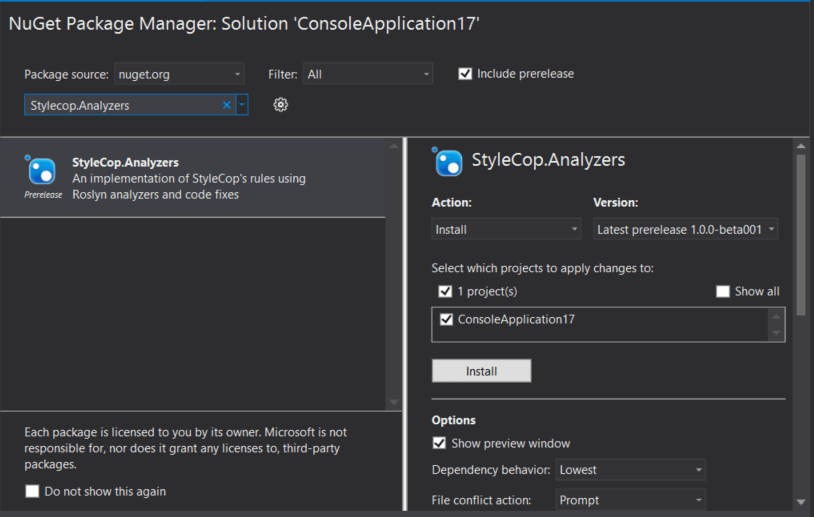
Task: Click the Prerelease label under package icon
Action: pos(43,195)
